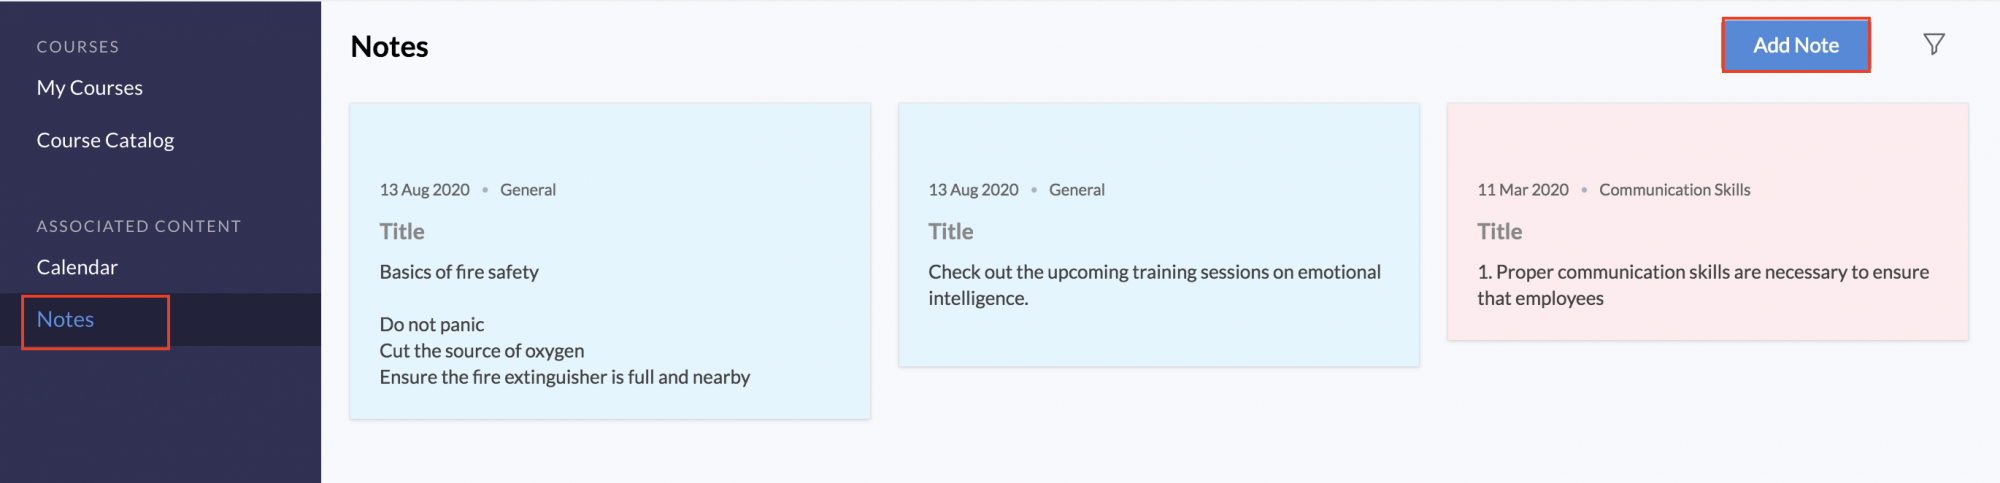Open the Basics of fire safety note

[x=610, y=261]
